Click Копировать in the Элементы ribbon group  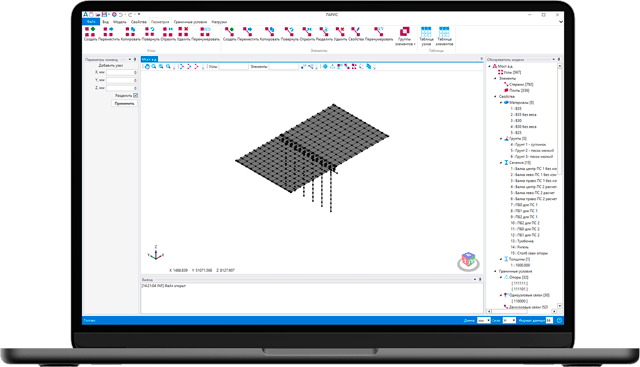[x=269, y=34]
